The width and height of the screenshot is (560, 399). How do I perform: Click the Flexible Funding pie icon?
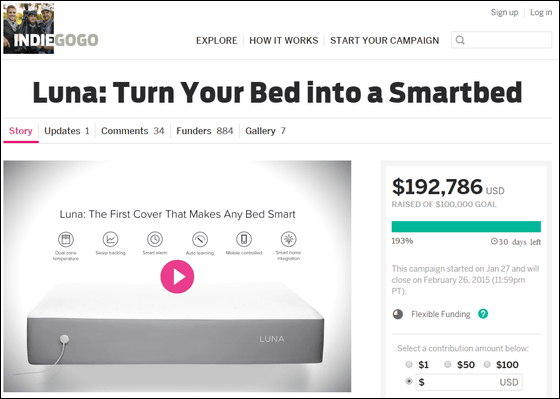click(x=398, y=314)
